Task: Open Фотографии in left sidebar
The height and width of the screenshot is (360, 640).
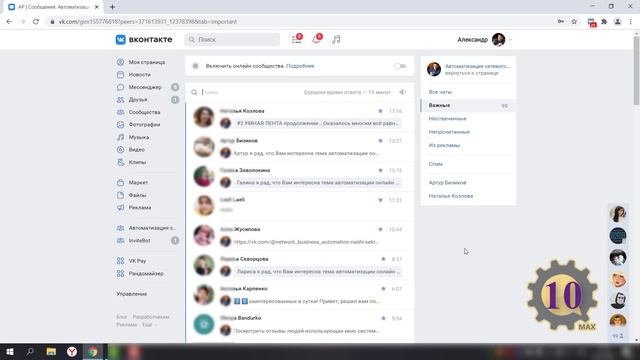Action: (144, 124)
